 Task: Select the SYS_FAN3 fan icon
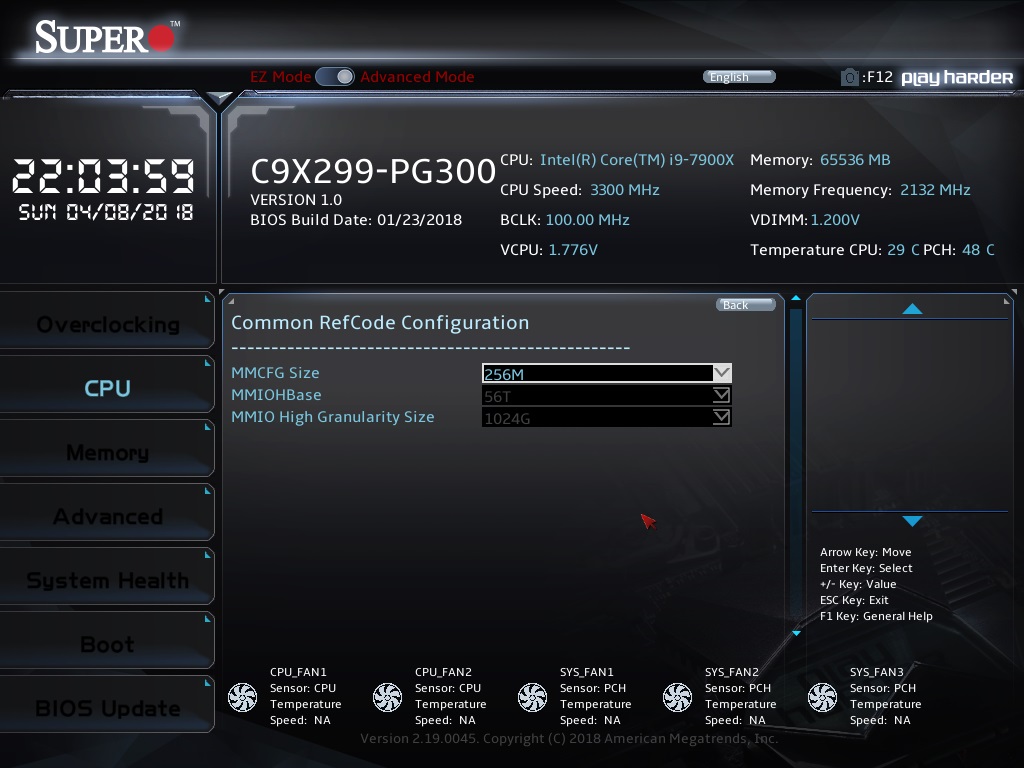pyautogui.click(x=822, y=697)
